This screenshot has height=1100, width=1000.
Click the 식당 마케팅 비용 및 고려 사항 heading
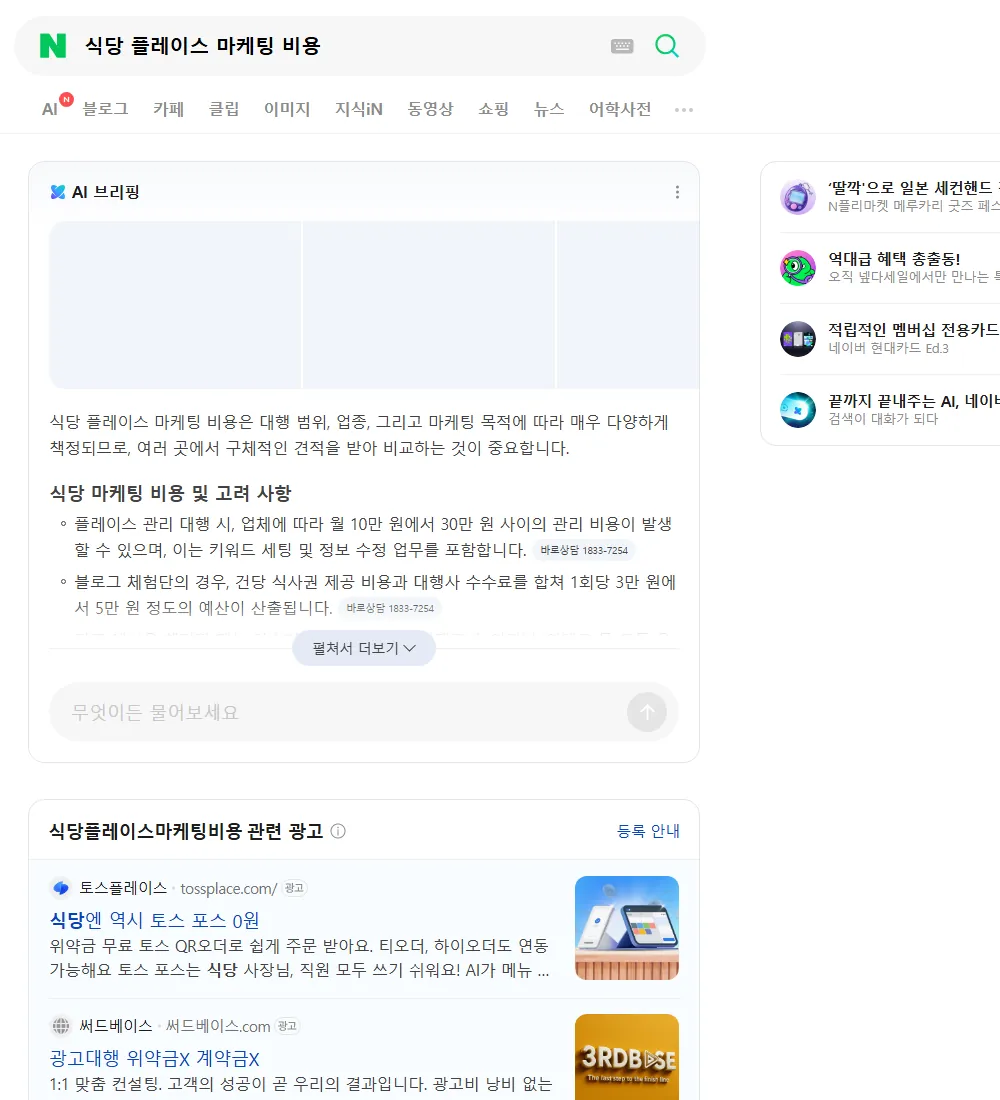171,493
